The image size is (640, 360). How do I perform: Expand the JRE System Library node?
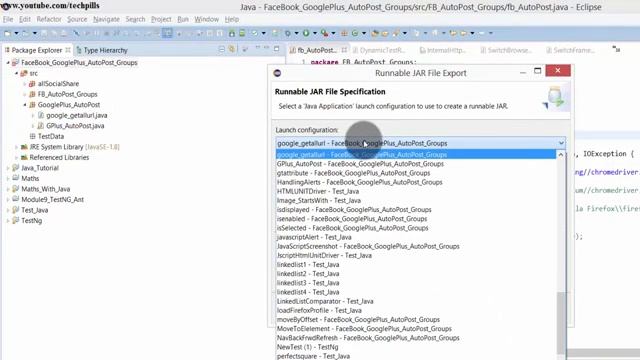16,147
